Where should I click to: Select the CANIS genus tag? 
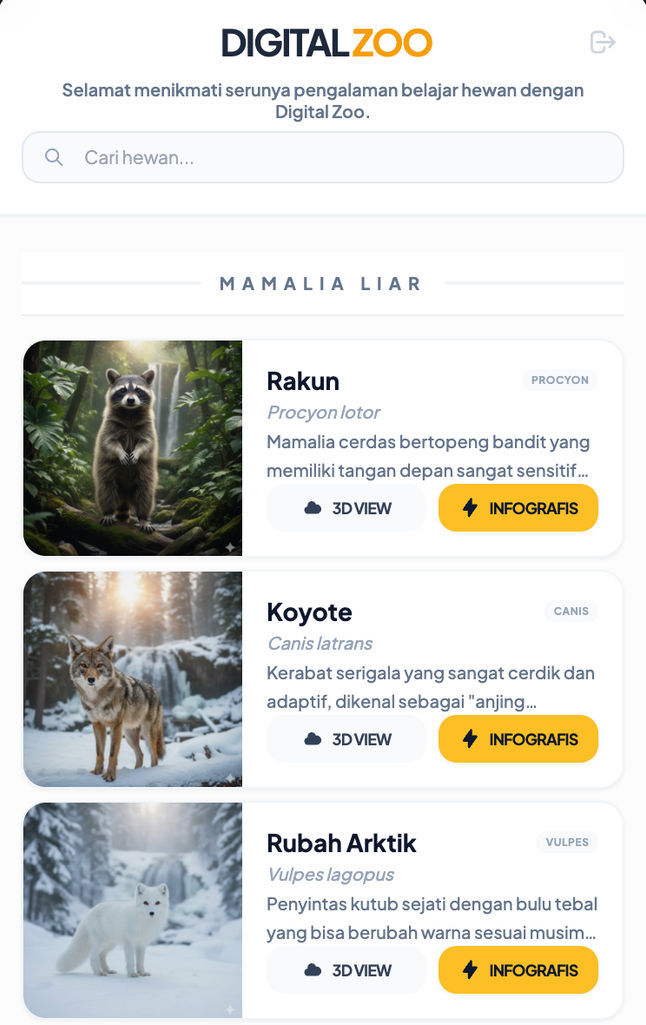pyautogui.click(x=571, y=611)
